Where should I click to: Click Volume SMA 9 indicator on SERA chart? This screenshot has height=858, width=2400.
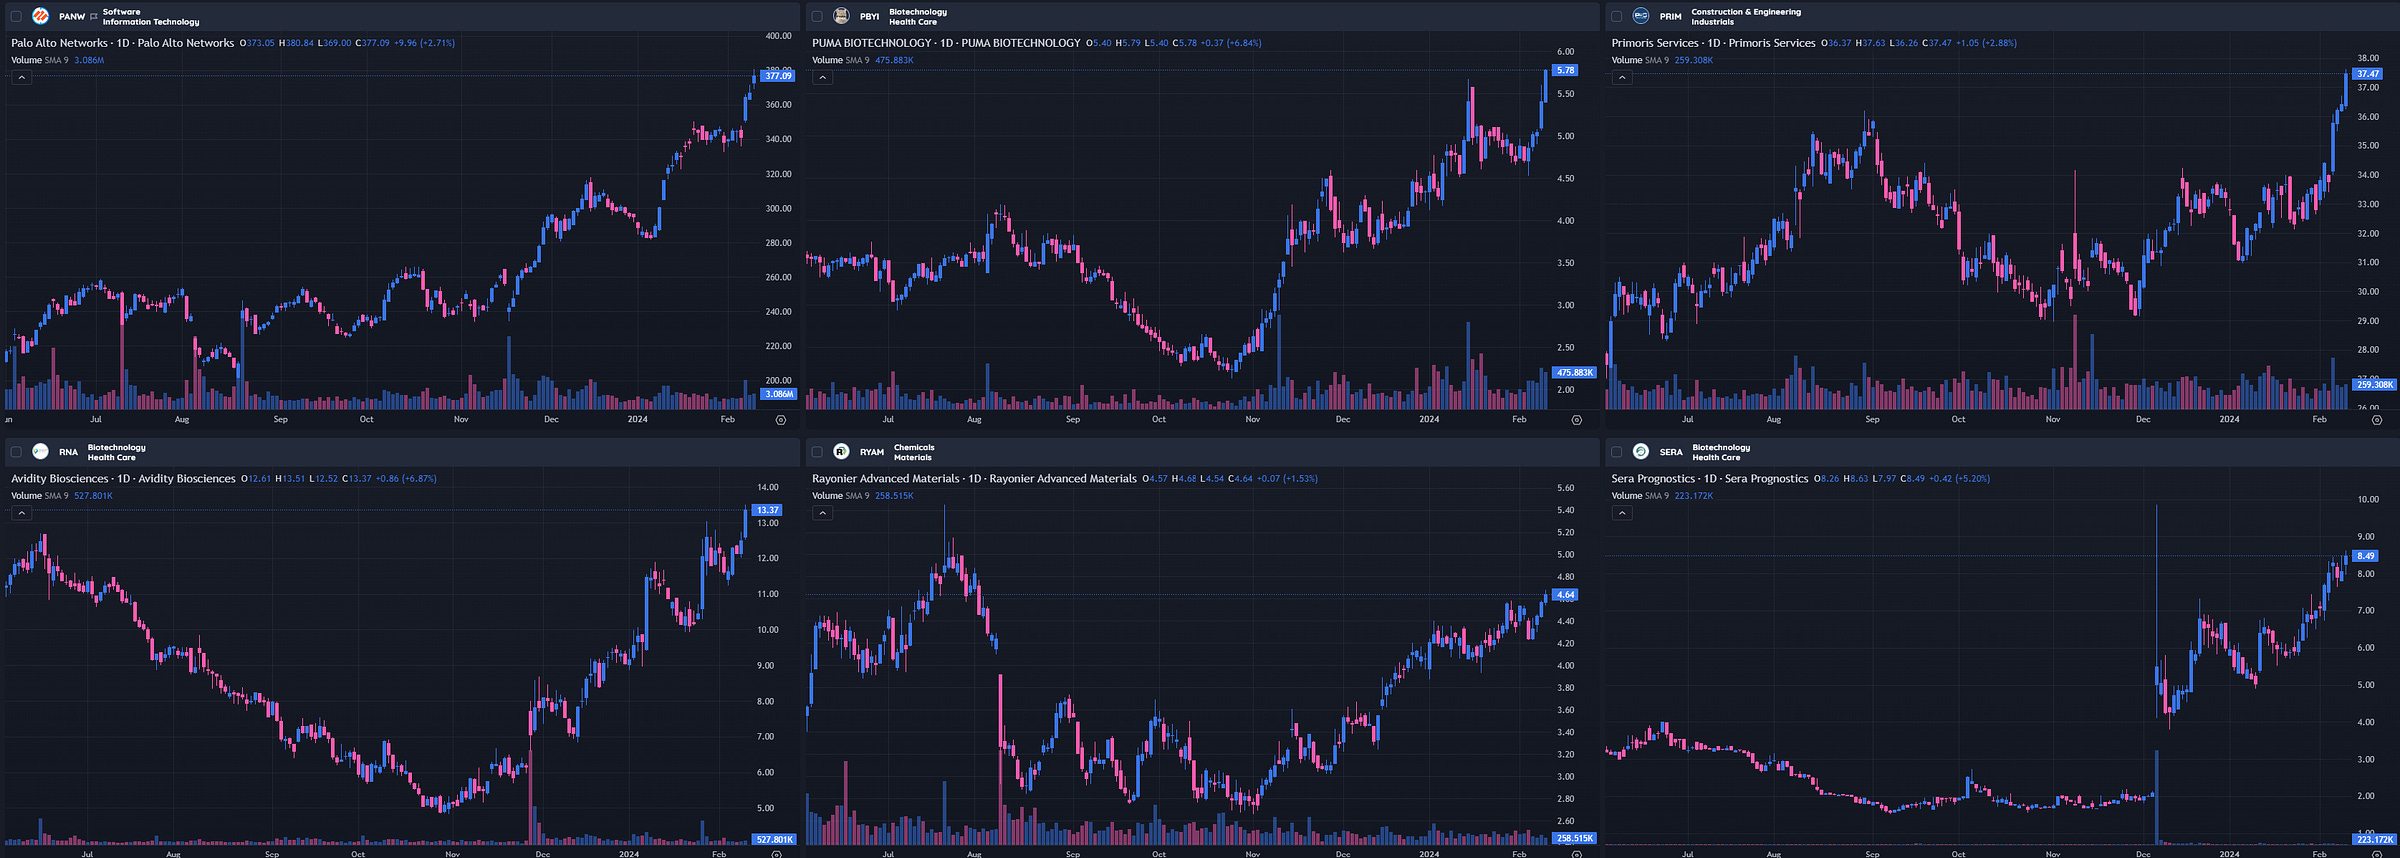pyautogui.click(x=1662, y=496)
